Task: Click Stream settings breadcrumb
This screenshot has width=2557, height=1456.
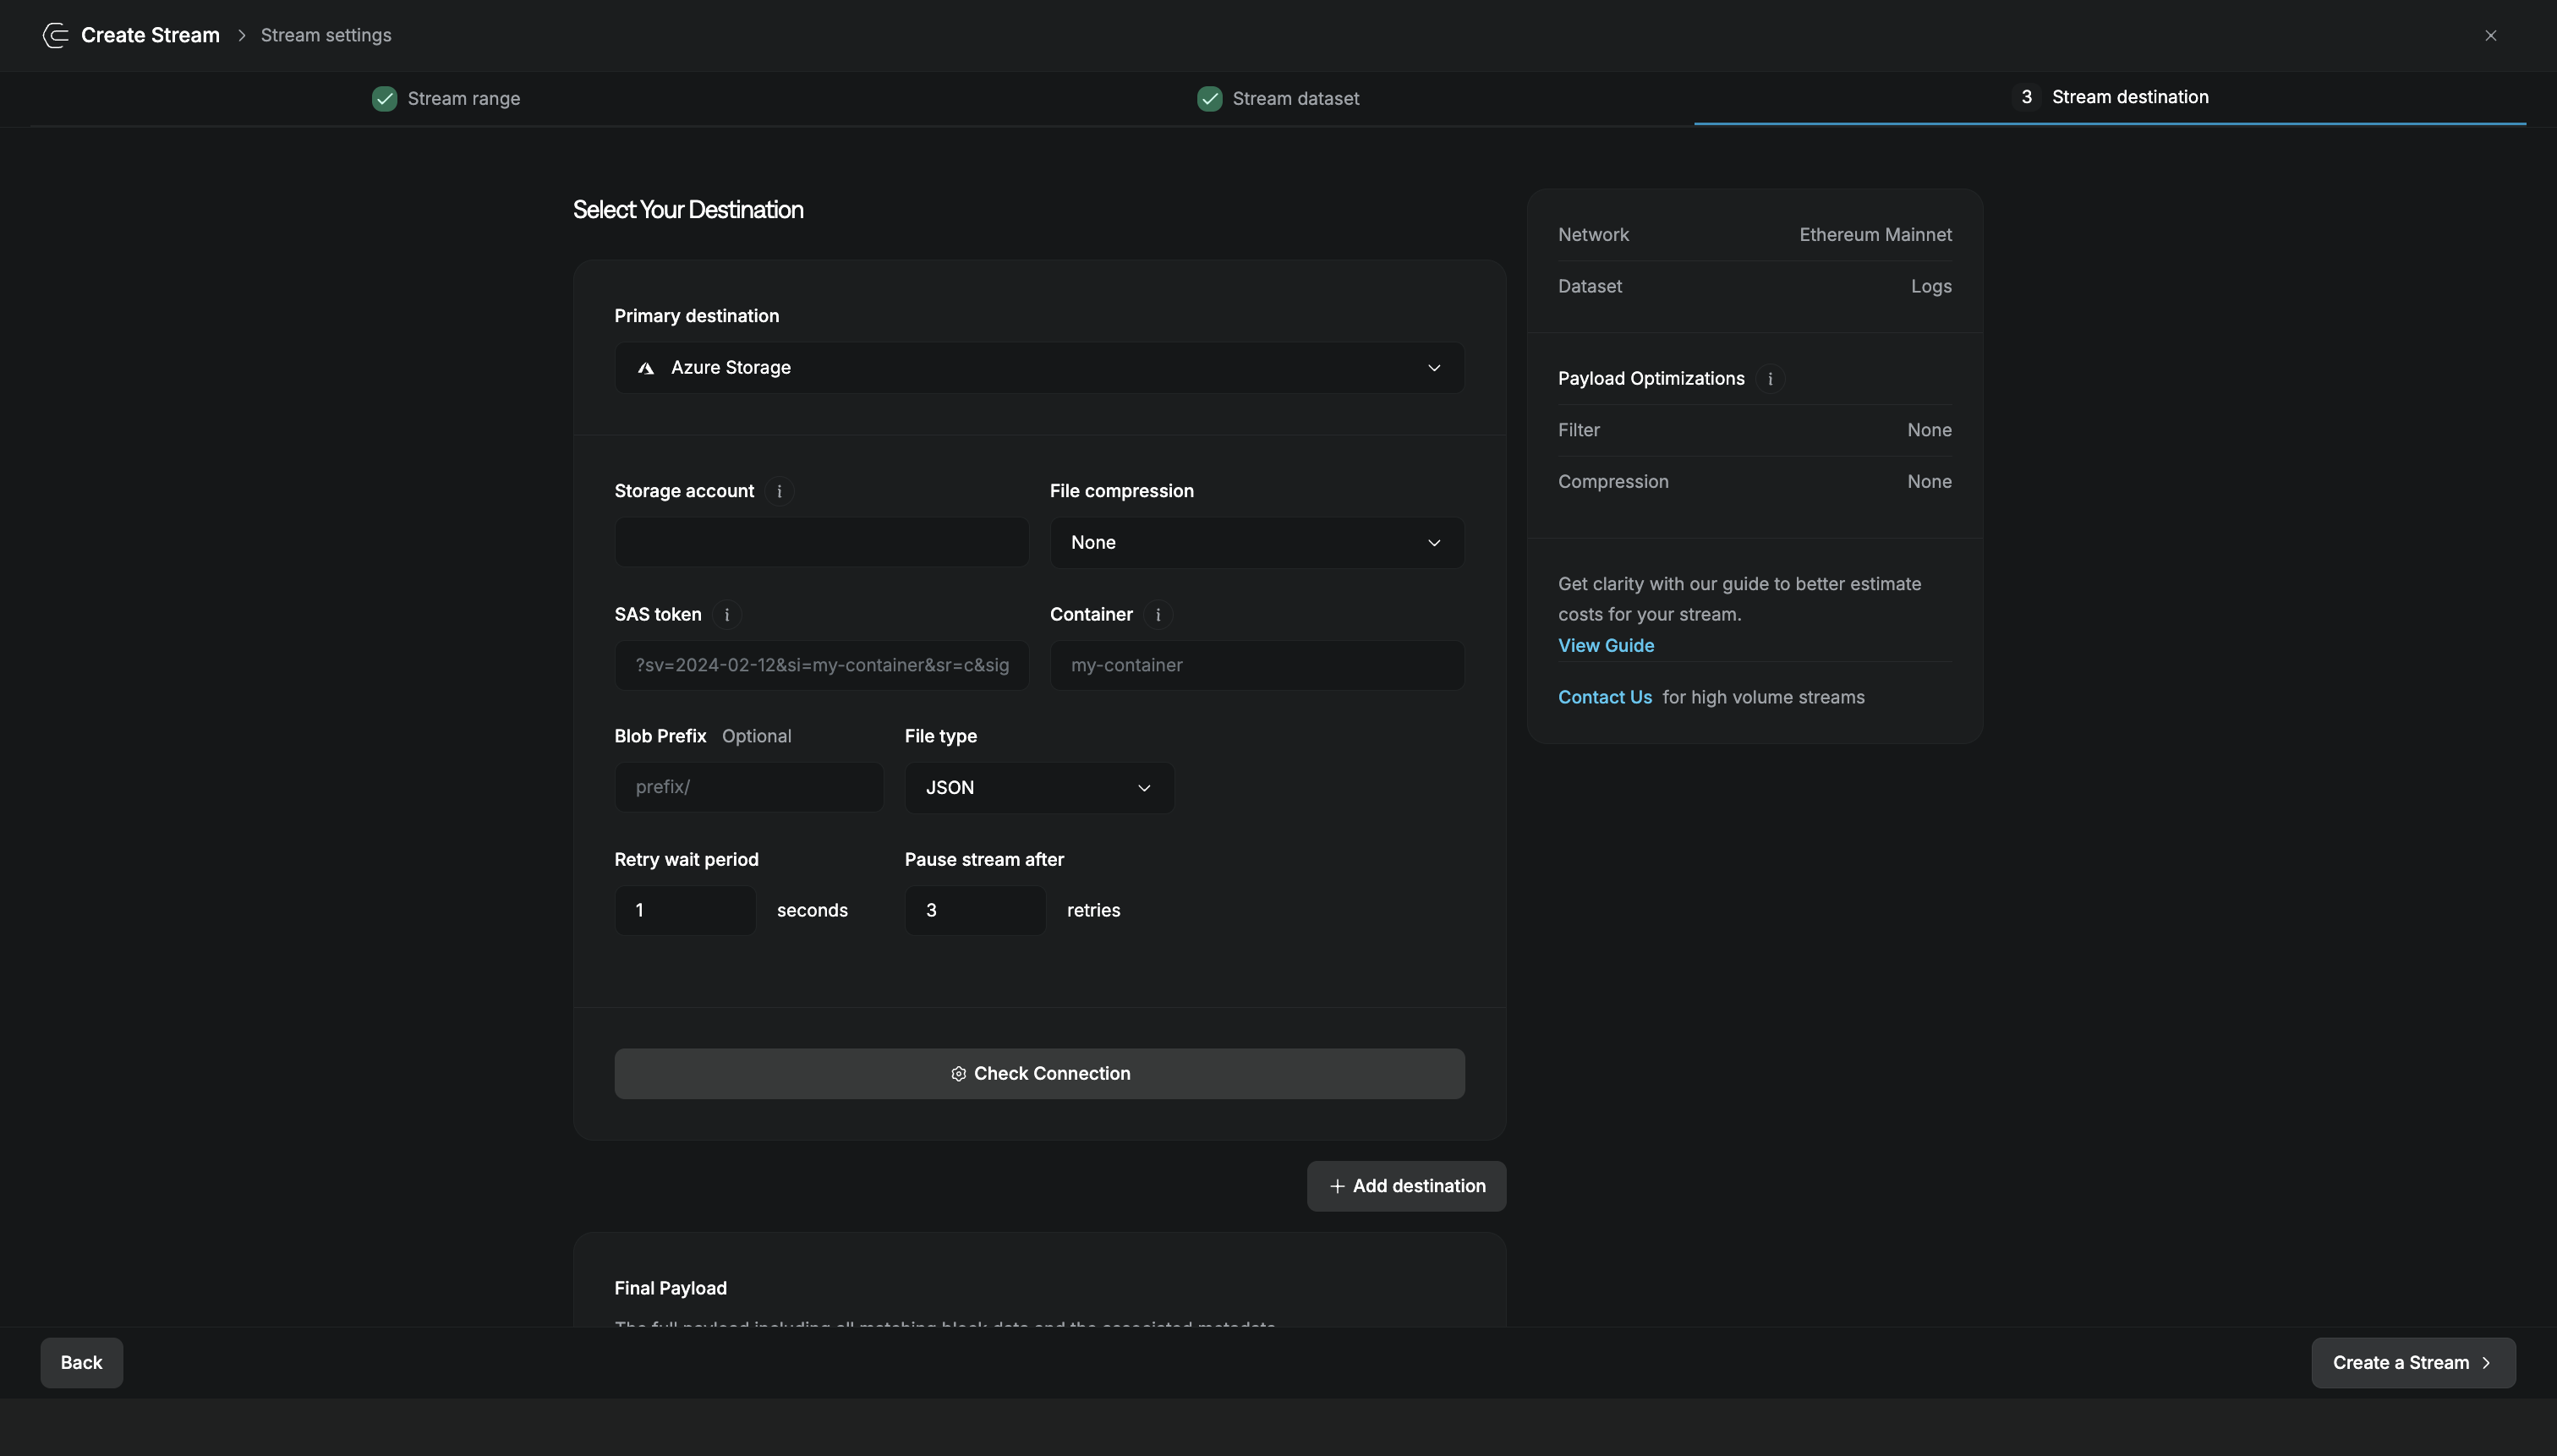Action: pos(326,35)
